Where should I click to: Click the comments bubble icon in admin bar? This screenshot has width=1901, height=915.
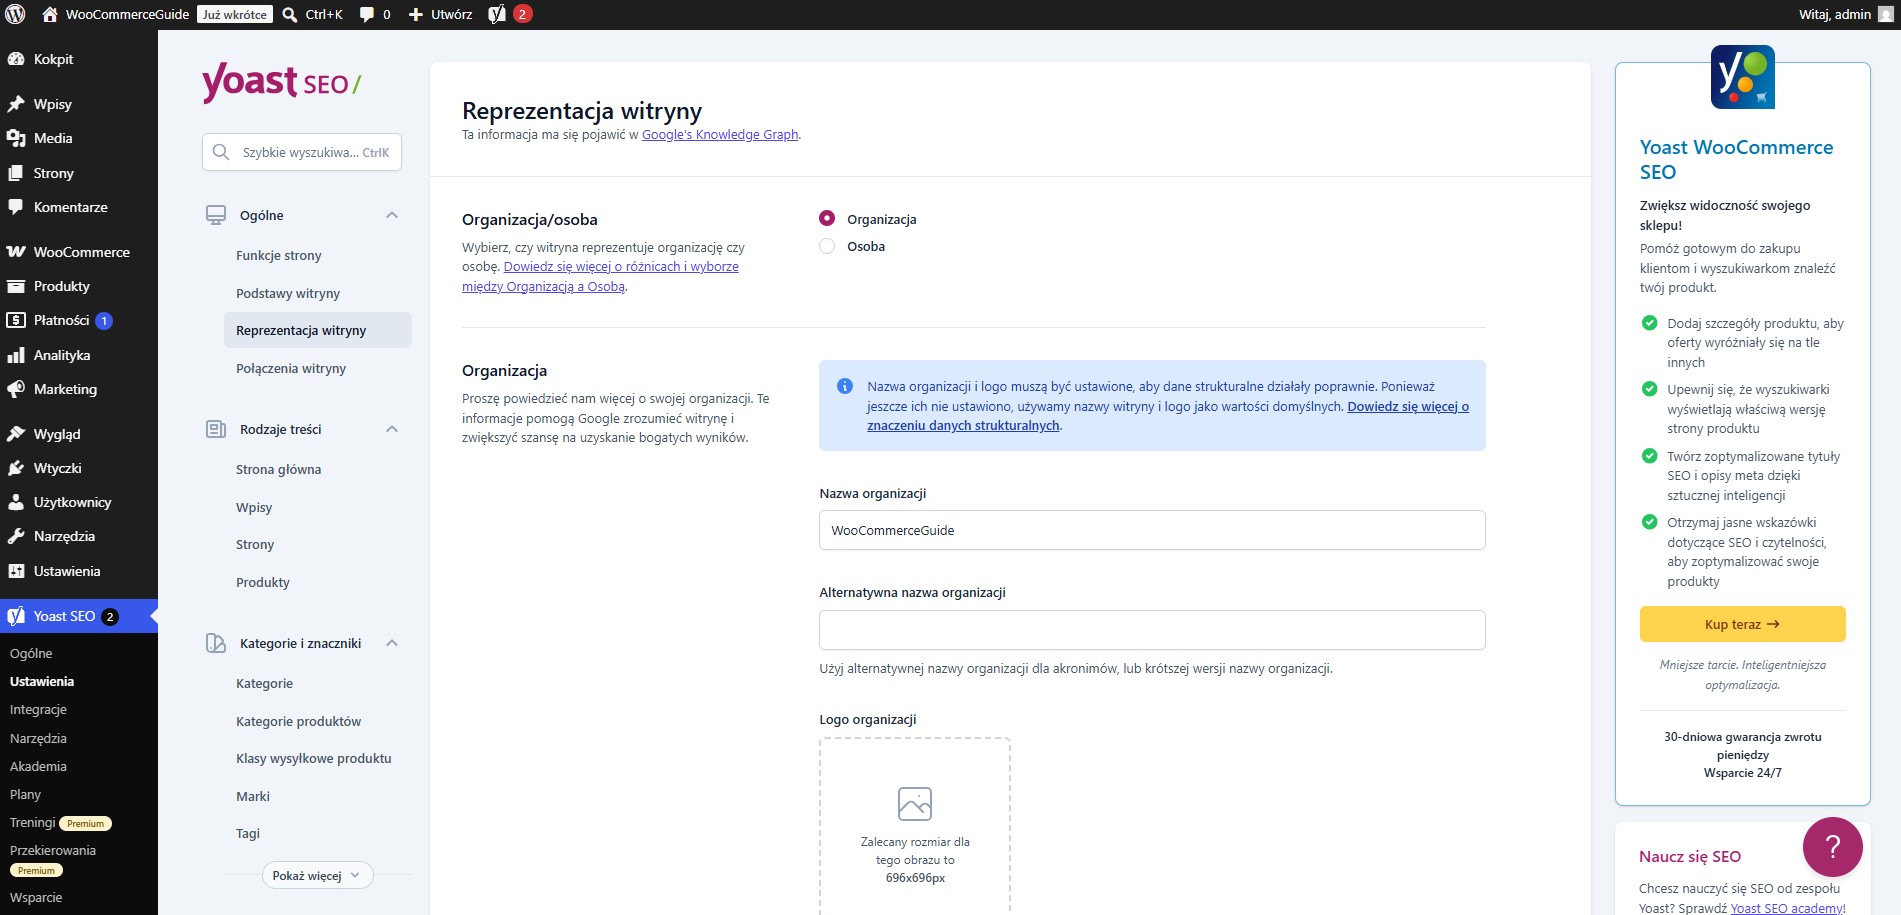click(367, 14)
